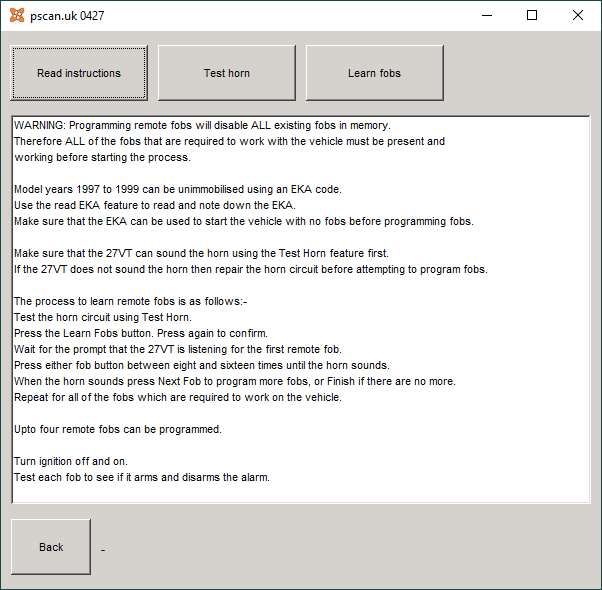Maximize the pscan.uk window
Viewport: 602px width, 590px height.
tap(532, 15)
